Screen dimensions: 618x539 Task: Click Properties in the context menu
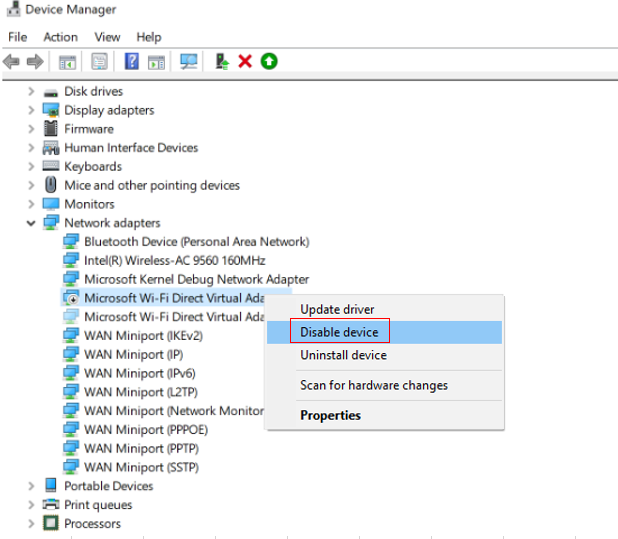330,415
